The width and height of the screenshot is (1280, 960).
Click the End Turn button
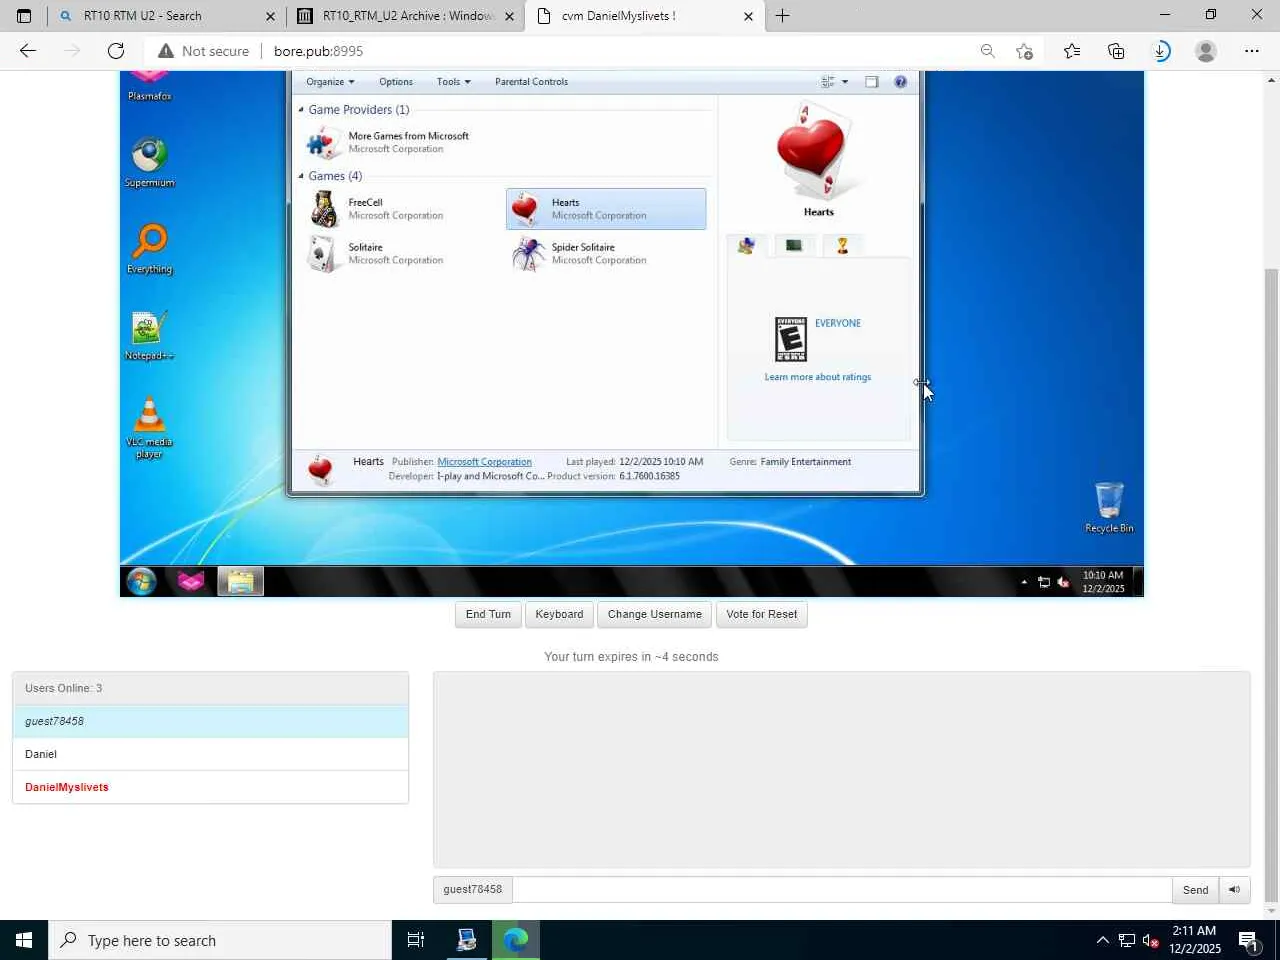pos(488,614)
